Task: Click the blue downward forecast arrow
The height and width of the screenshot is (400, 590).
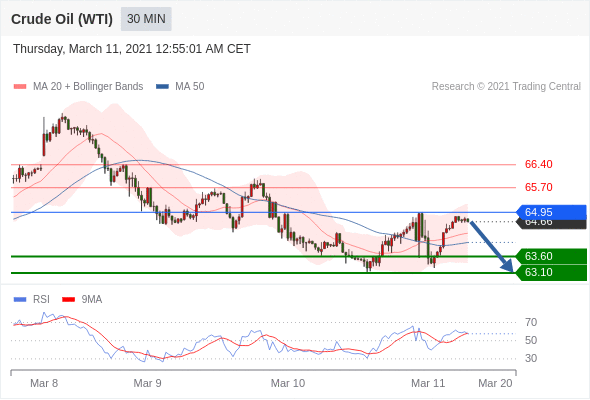Action: (x=492, y=247)
